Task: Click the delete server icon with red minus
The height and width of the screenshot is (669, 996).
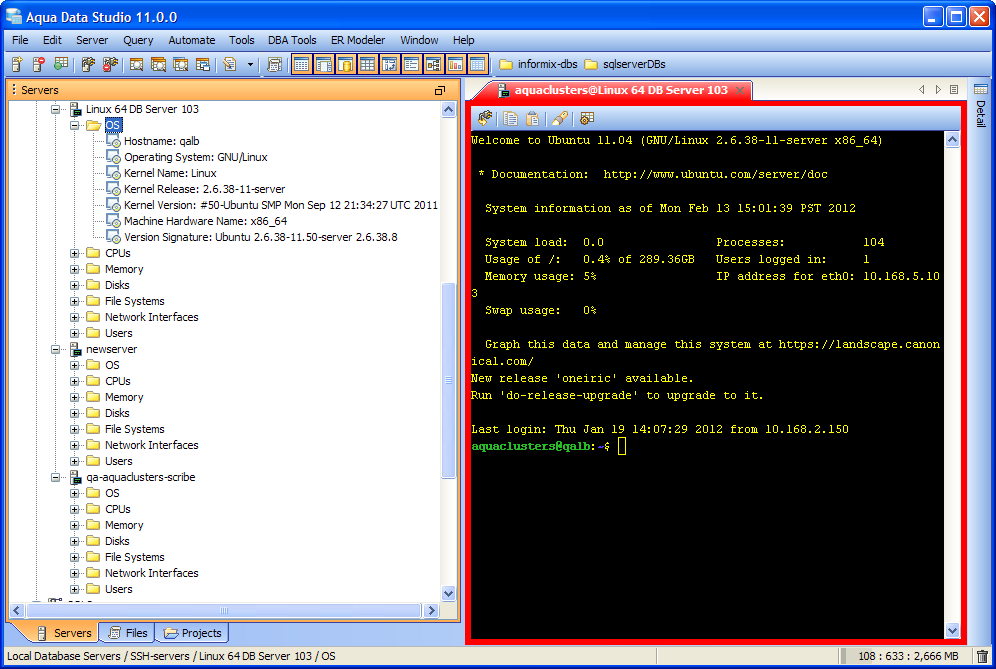Action: pyautogui.click(x=39, y=64)
